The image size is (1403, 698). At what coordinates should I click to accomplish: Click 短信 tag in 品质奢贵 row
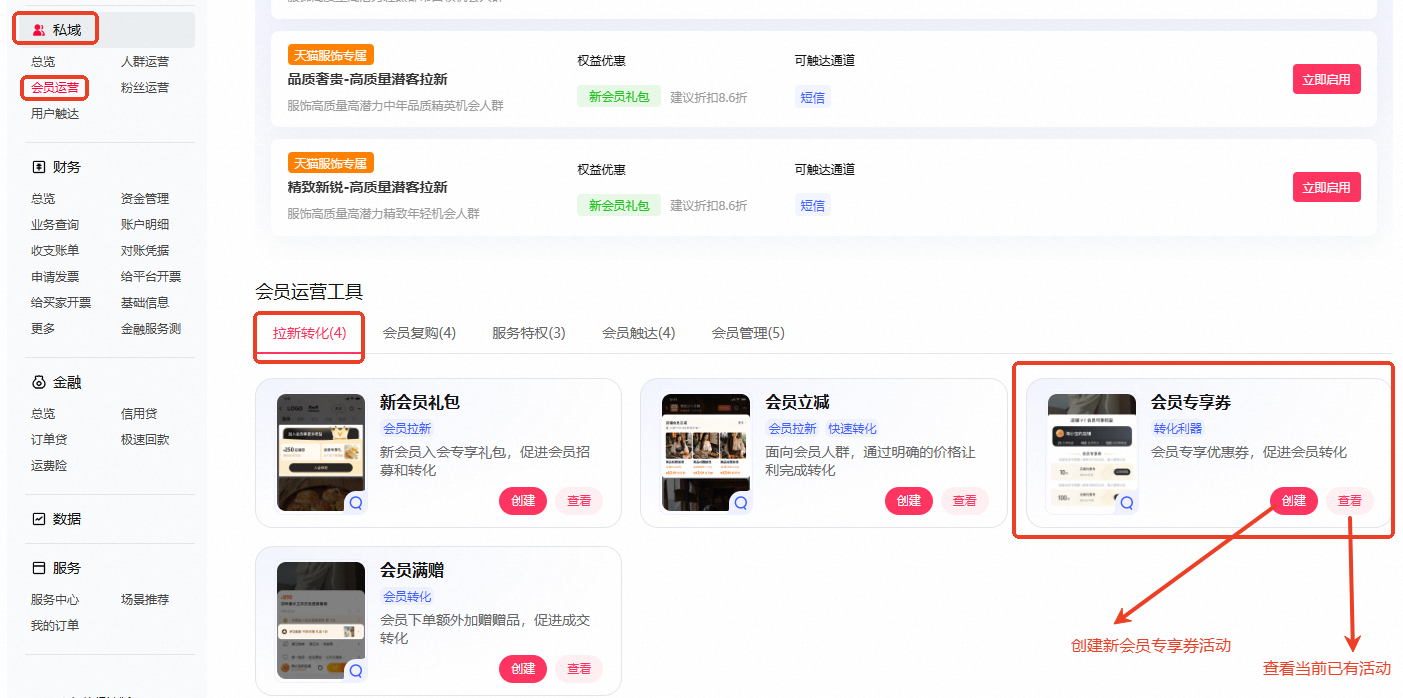click(813, 97)
